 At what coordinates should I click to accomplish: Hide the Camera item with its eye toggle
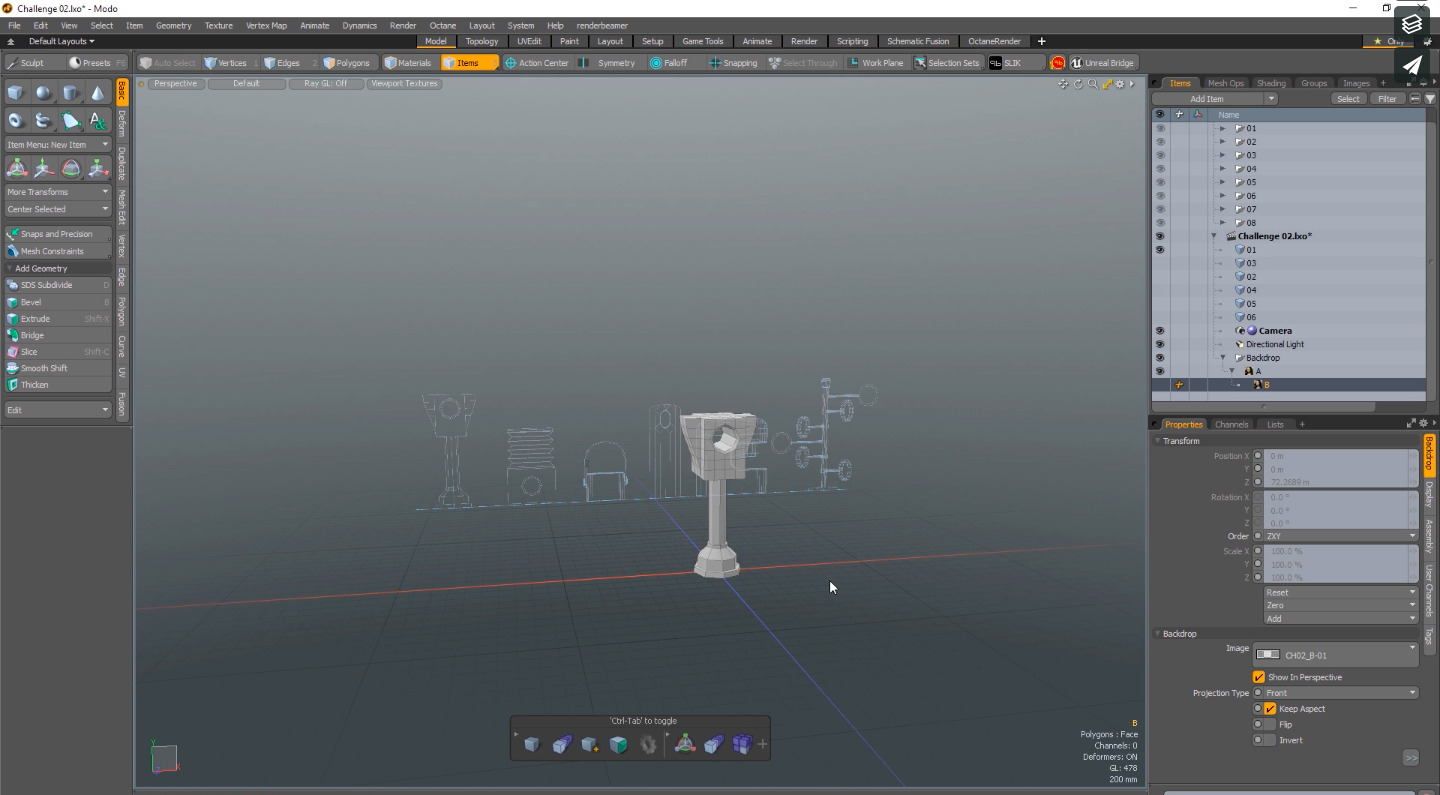[x=1159, y=331]
